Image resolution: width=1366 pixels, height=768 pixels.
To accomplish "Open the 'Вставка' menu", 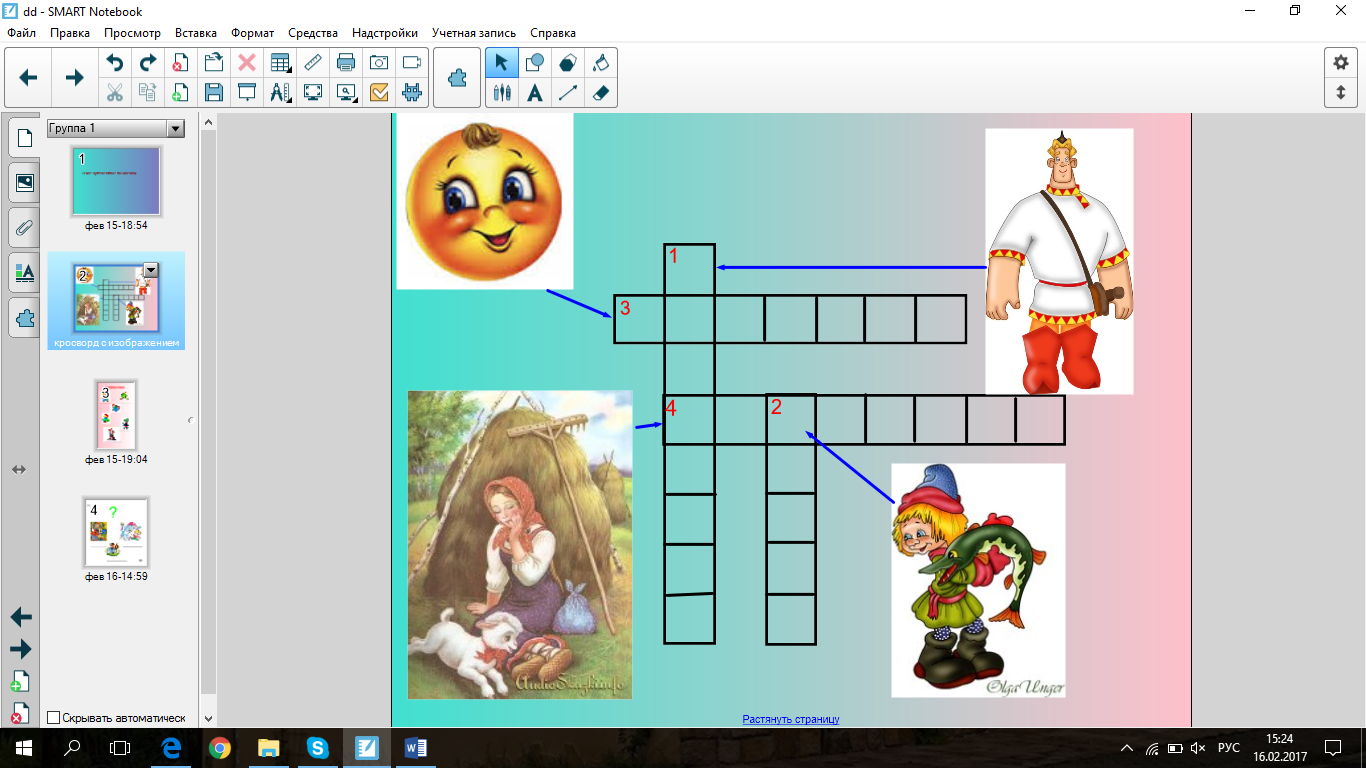I will (x=196, y=33).
